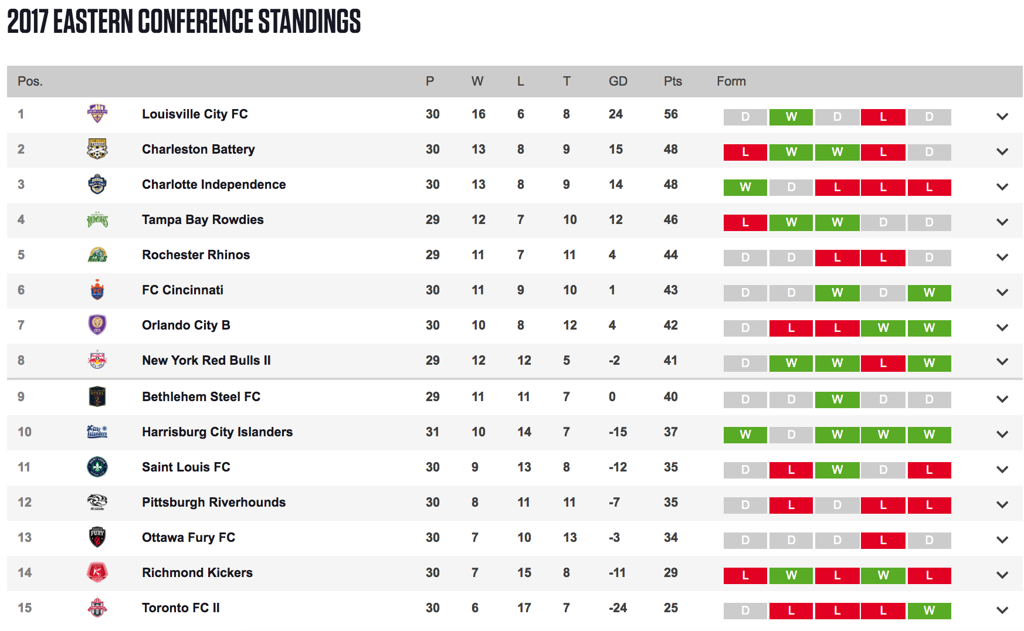Viewport: 1024px width, 631px height.
Task: Open the Pittsburgh Riverhounds team link
Action: pyautogui.click(x=214, y=502)
